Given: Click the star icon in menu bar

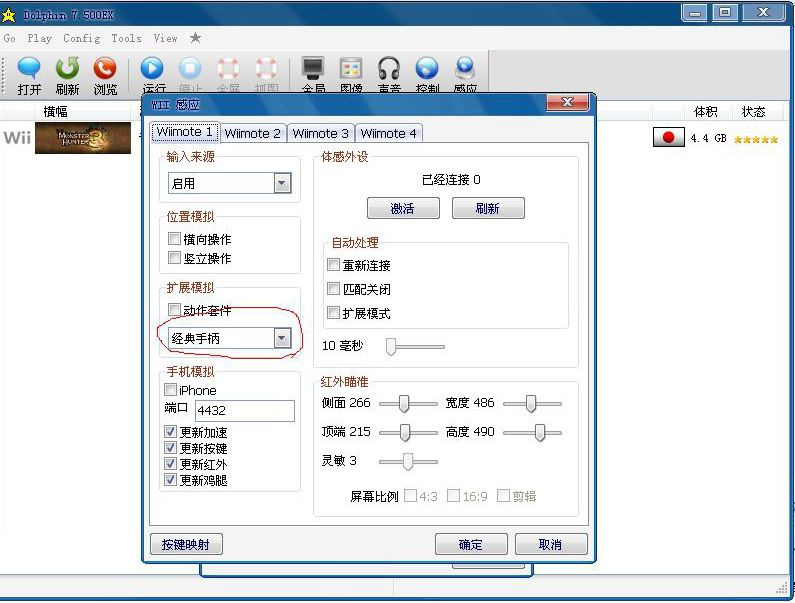Looking at the screenshot, I should pyautogui.click(x=195, y=38).
